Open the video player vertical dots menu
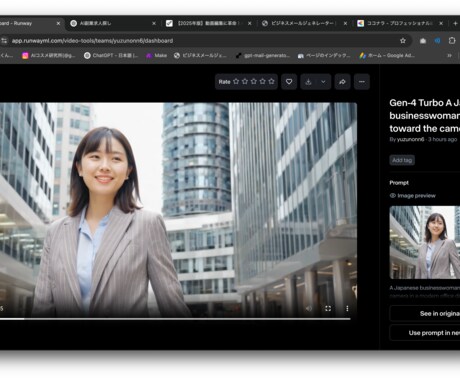The image size is (460, 380). 347,309
